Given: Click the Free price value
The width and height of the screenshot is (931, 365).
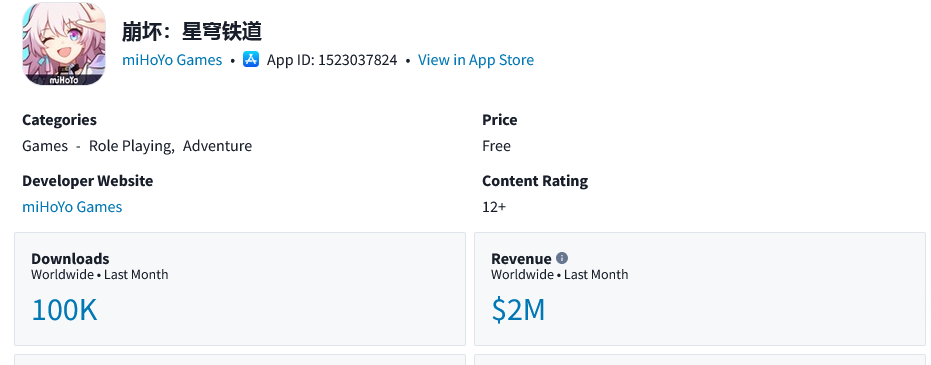Looking at the screenshot, I should 496,146.
